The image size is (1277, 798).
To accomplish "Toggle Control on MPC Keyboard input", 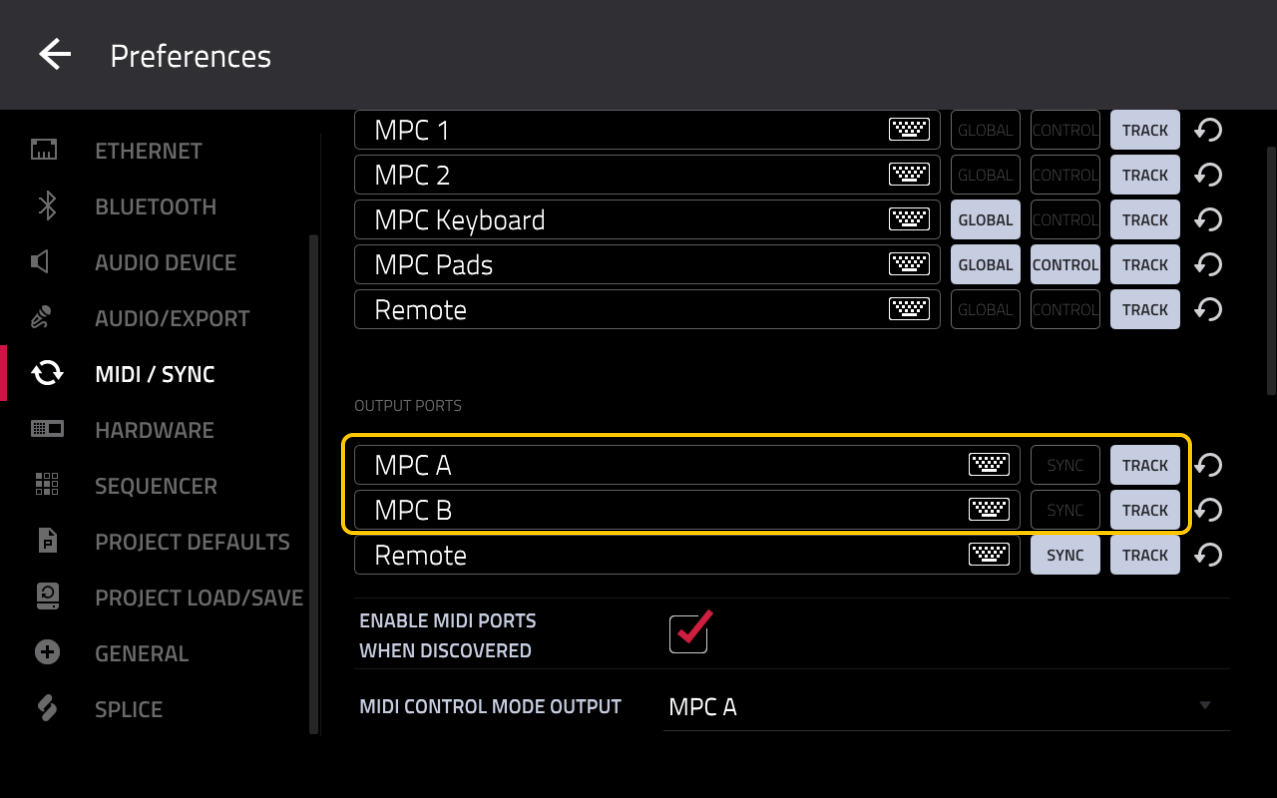I will [1065, 220].
